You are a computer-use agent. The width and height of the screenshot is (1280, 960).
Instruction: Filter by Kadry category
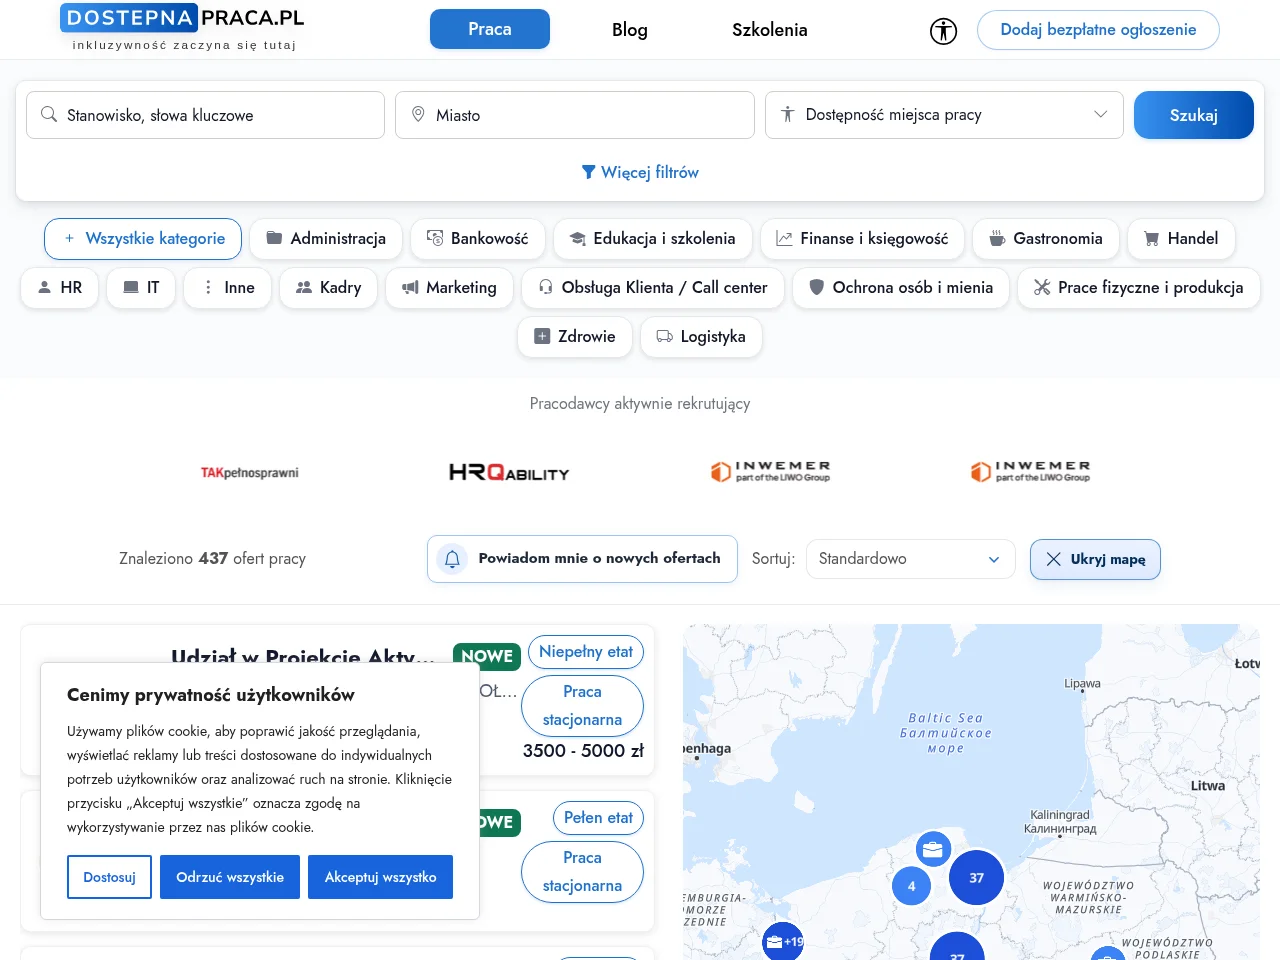point(329,287)
